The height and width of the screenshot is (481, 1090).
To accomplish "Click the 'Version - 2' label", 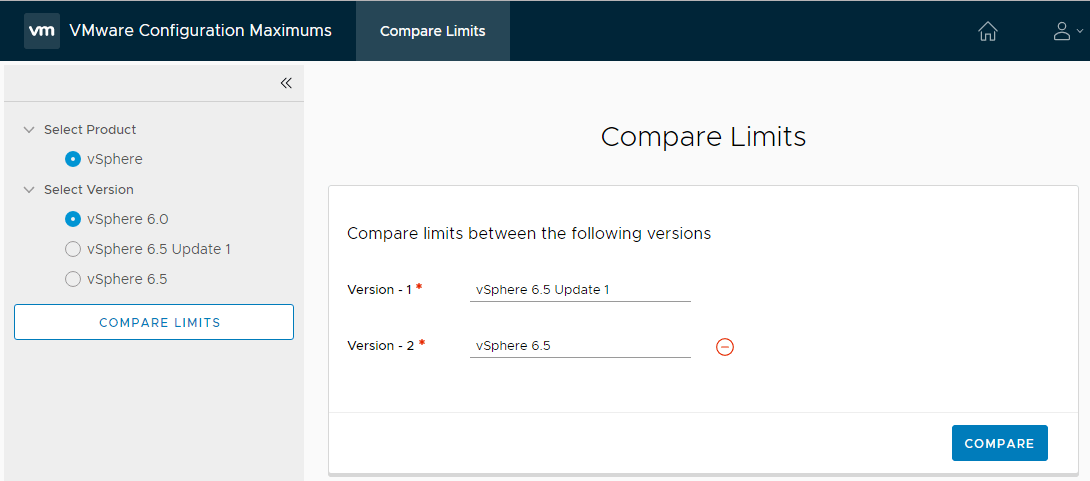I will tap(380, 345).
